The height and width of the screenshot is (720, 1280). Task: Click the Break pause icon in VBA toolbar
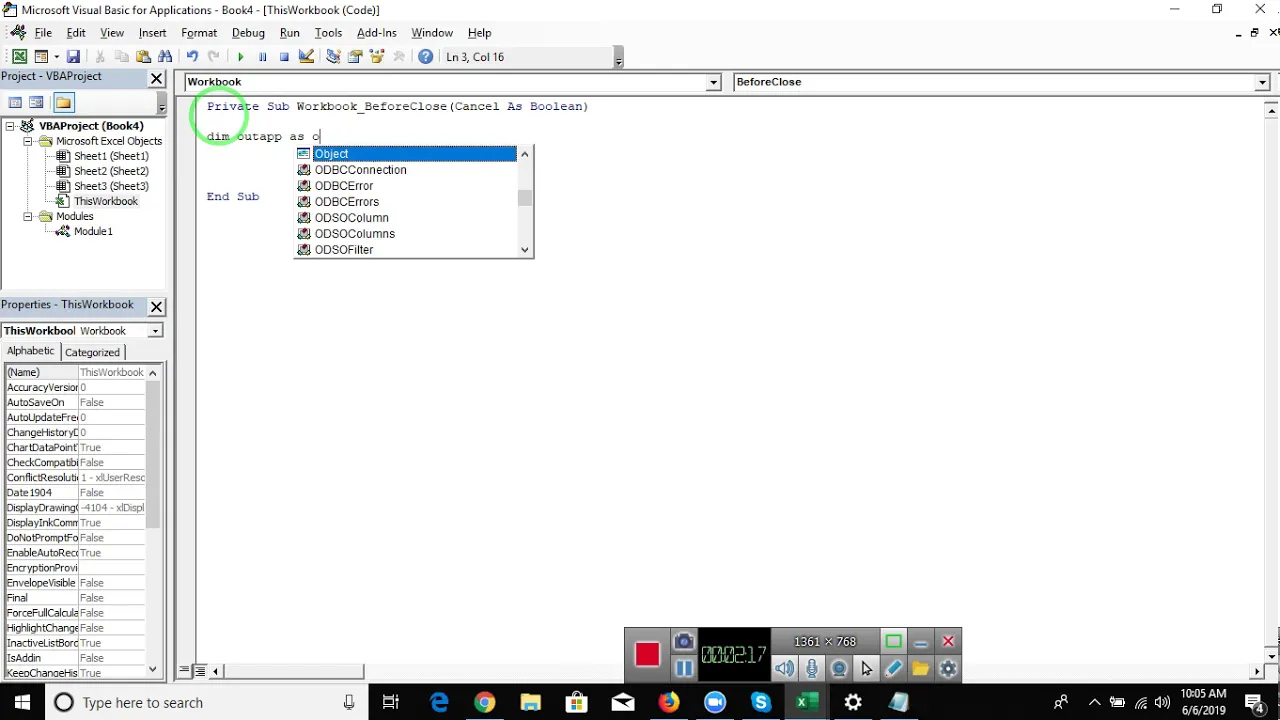click(x=262, y=57)
